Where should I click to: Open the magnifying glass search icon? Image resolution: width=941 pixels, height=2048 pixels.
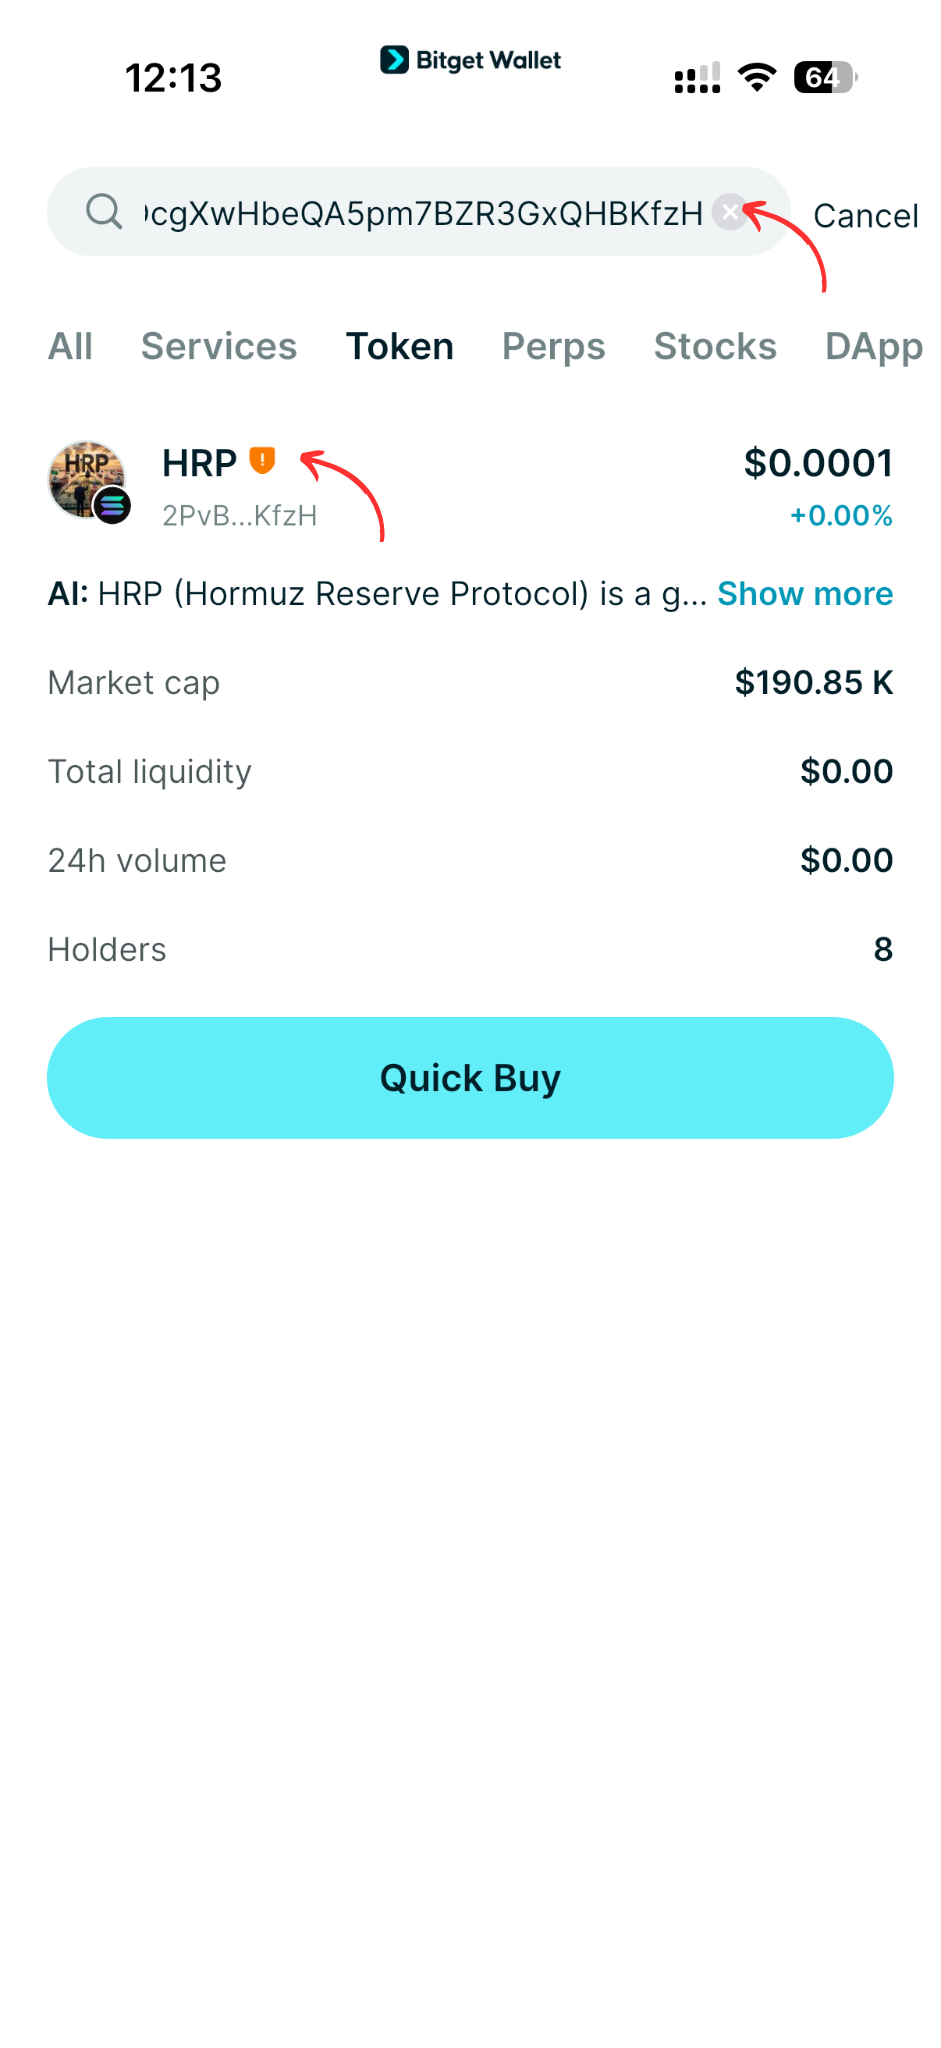coord(104,211)
